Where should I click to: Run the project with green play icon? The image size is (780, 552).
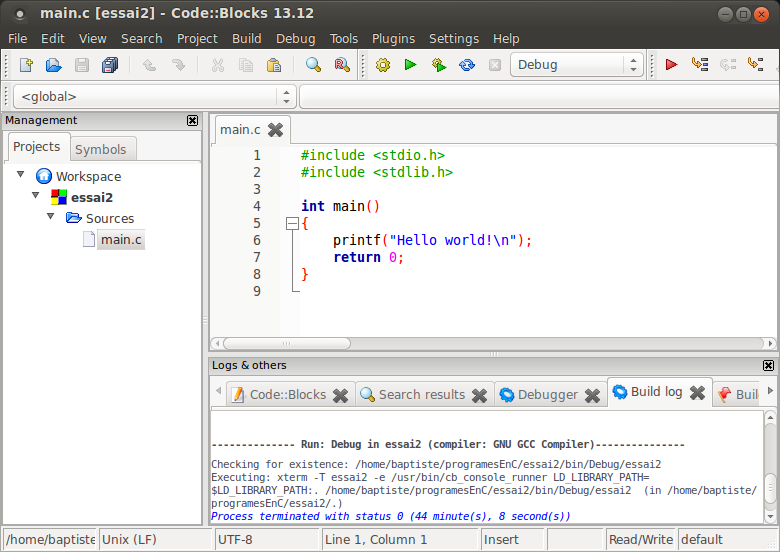pyautogui.click(x=410, y=65)
